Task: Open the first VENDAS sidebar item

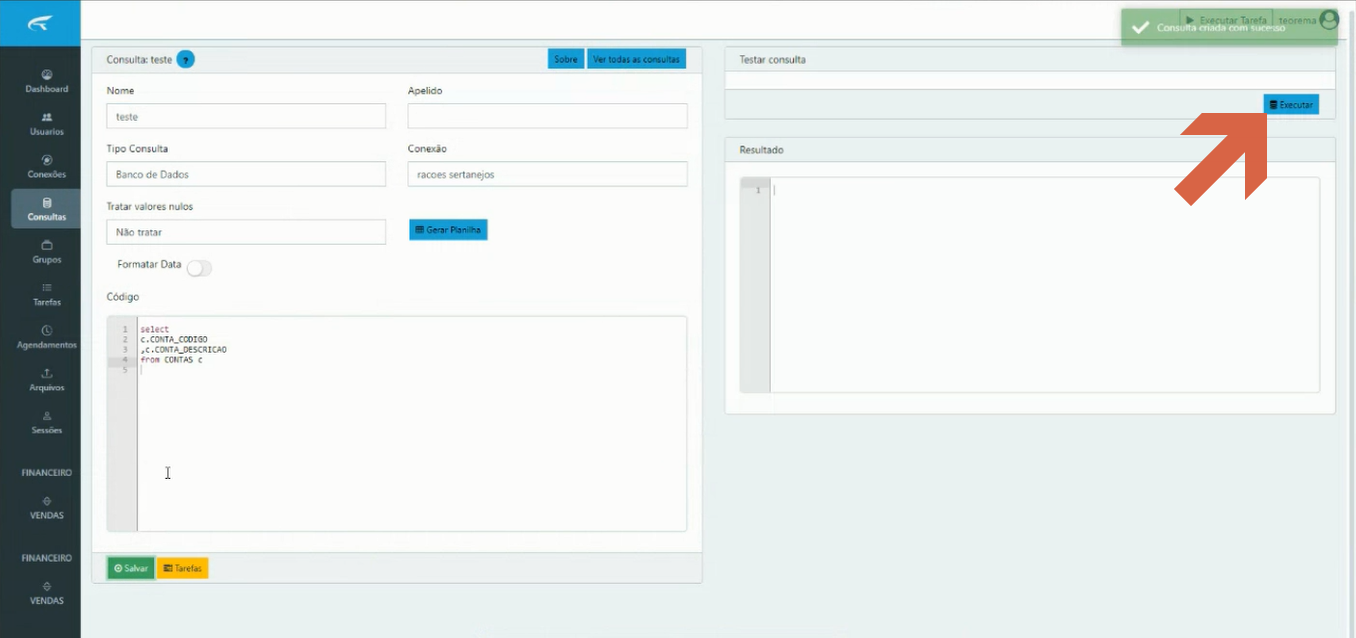Action: pos(47,508)
